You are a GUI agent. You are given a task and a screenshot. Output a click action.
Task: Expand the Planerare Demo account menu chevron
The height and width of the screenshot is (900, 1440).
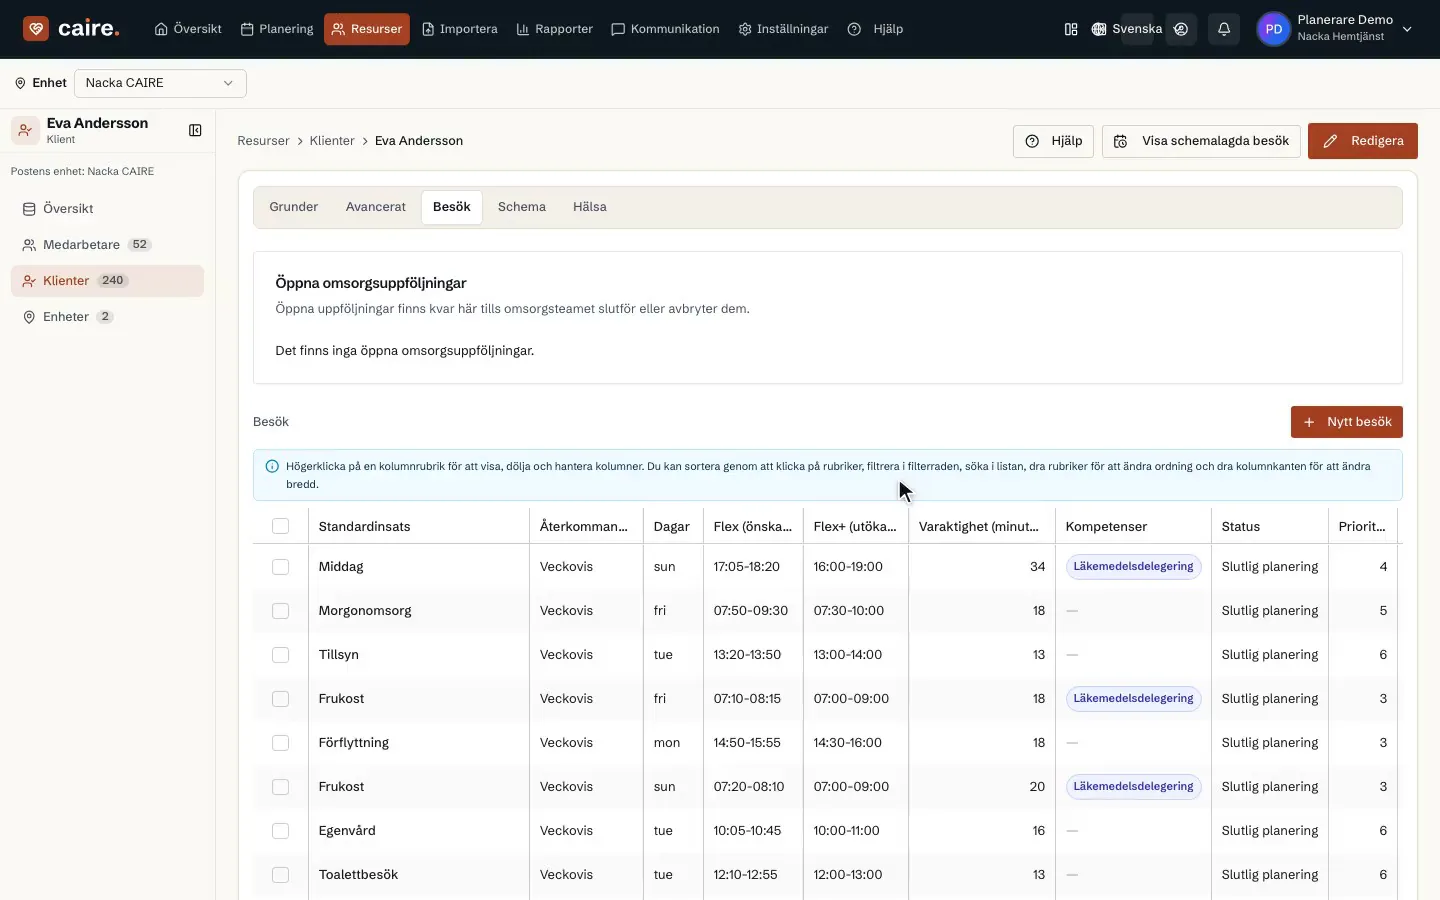coord(1407,29)
